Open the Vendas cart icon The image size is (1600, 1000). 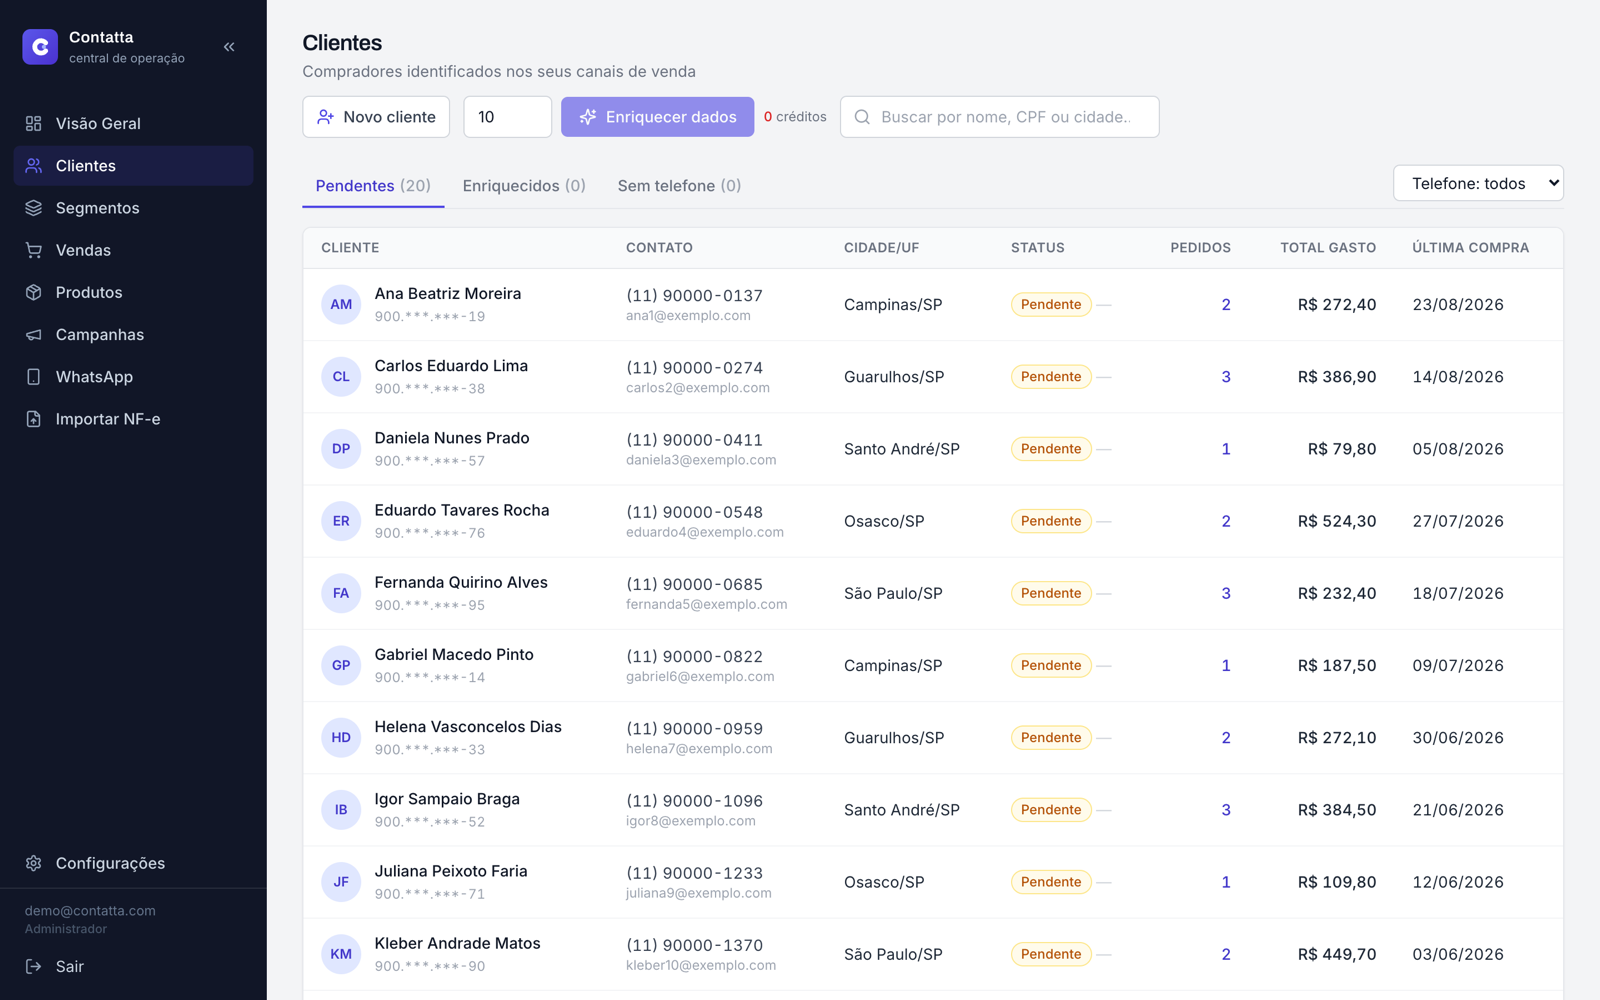(34, 250)
